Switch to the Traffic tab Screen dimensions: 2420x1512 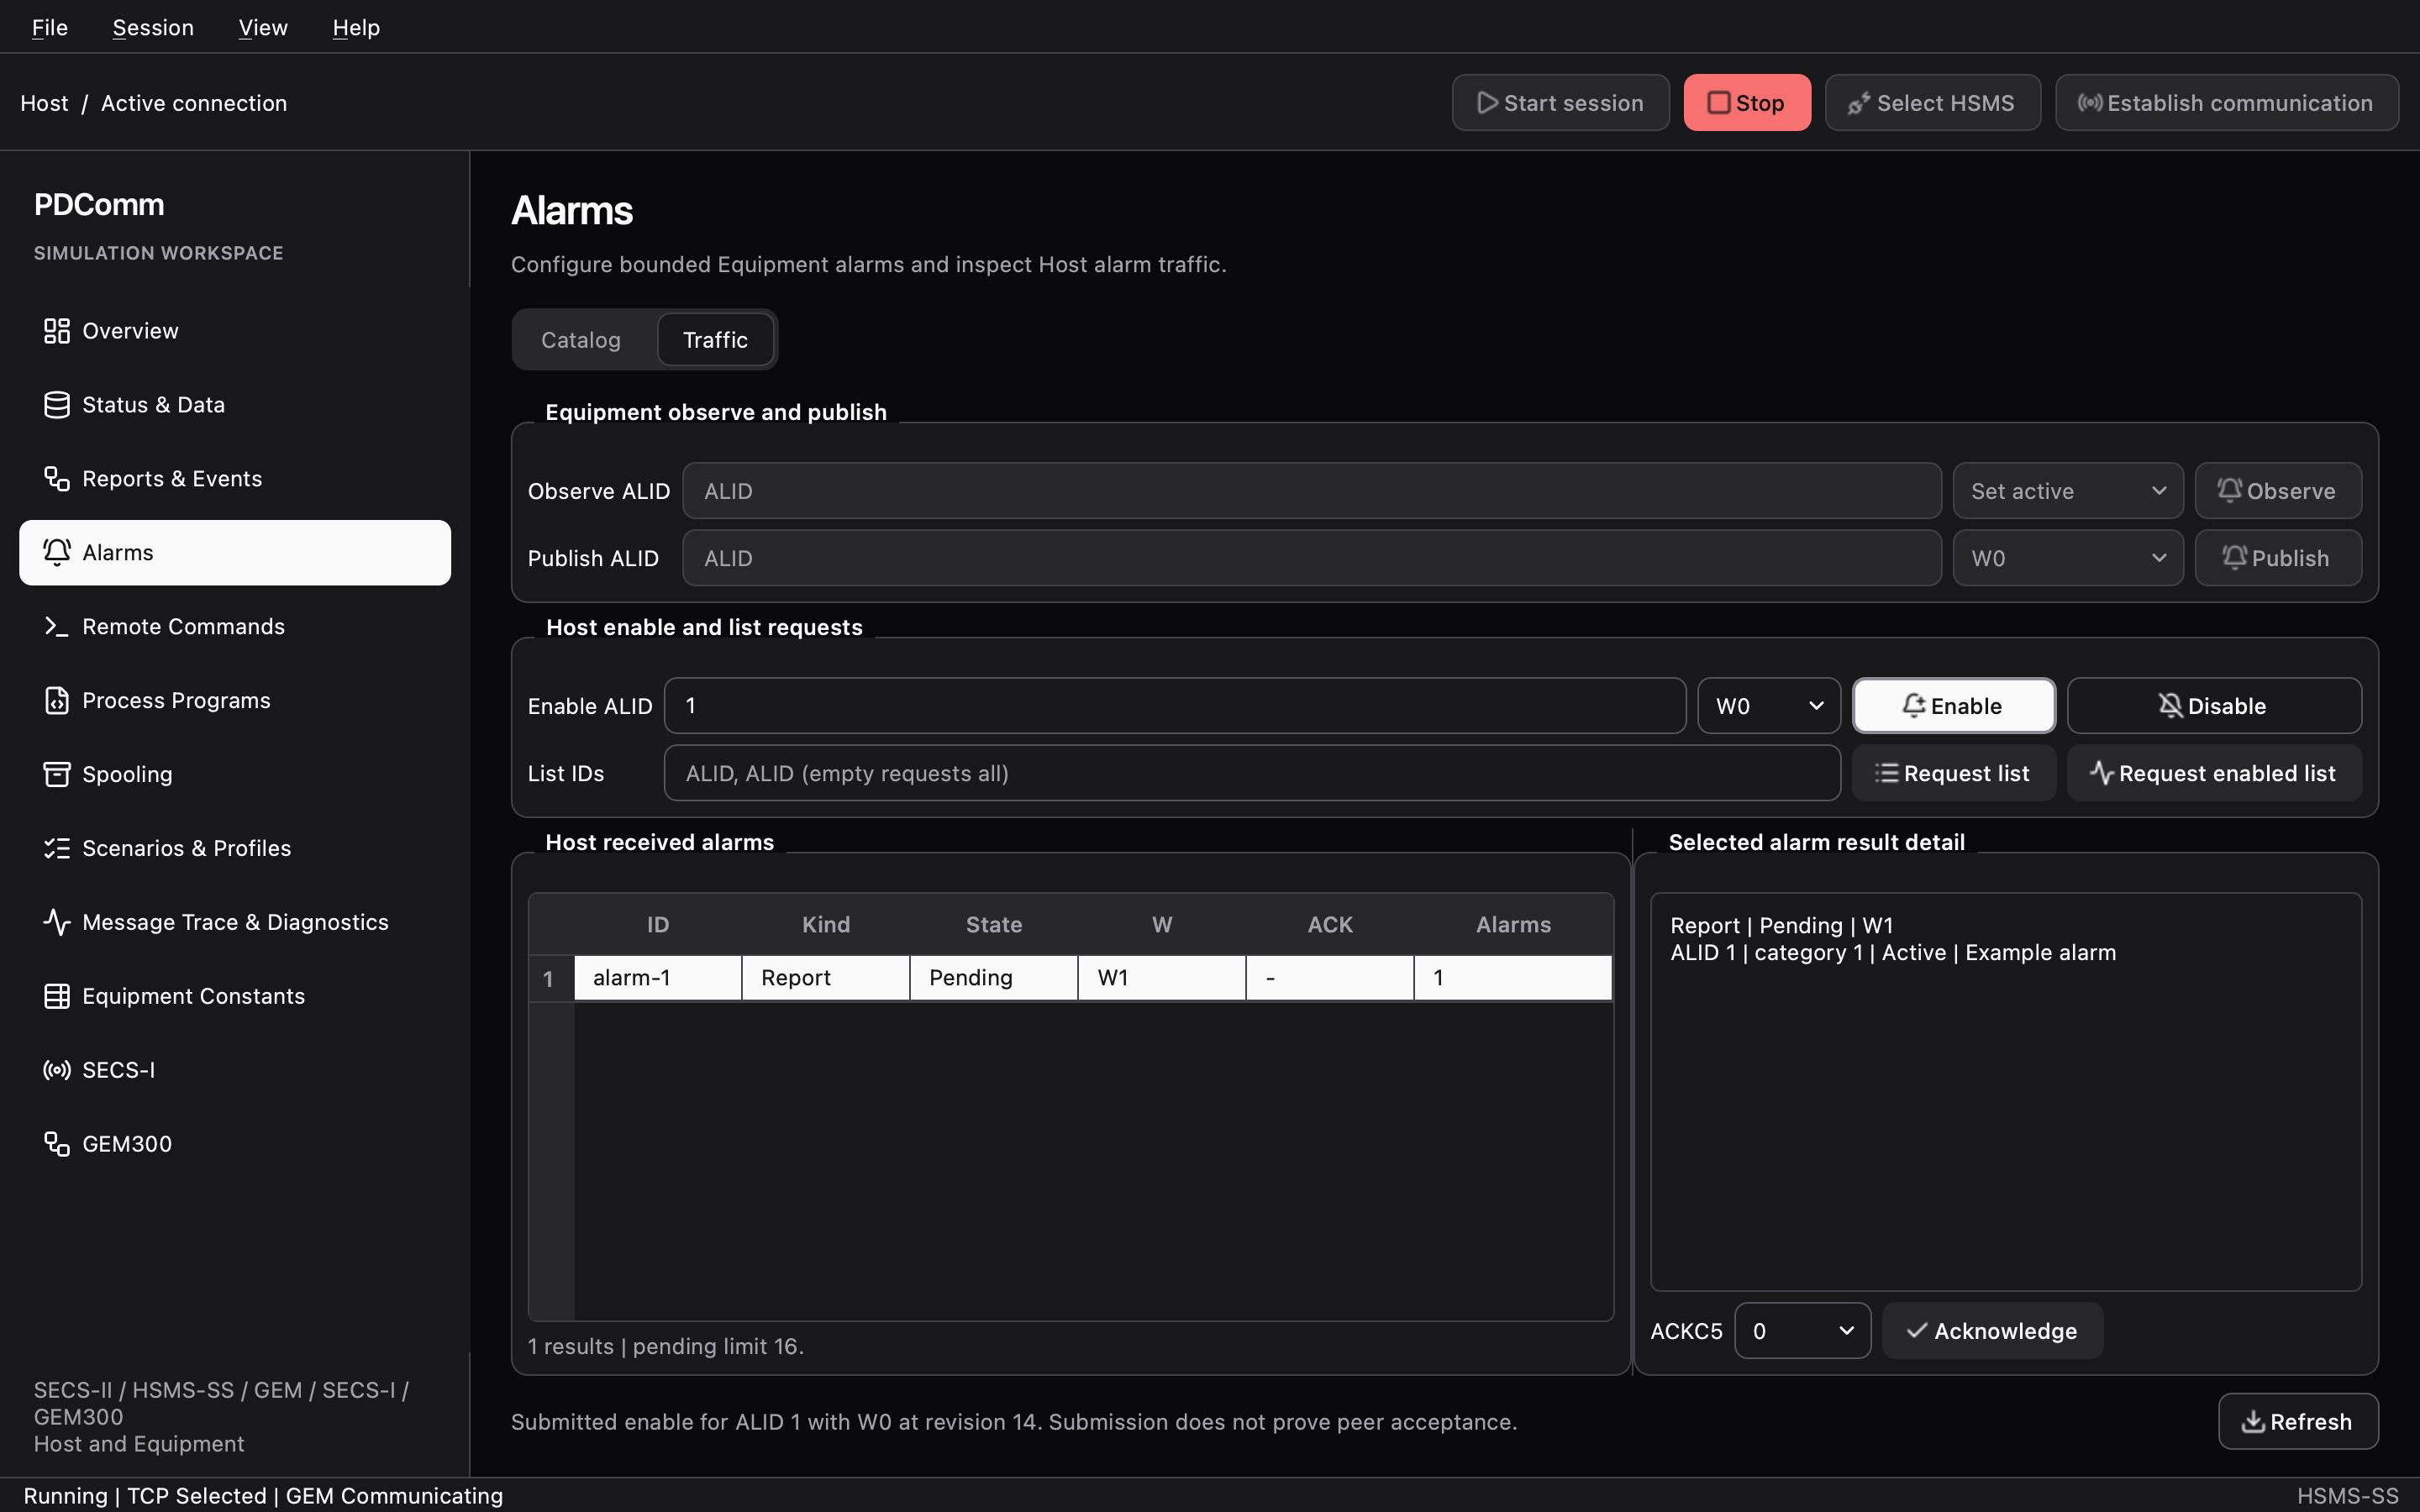715,340
